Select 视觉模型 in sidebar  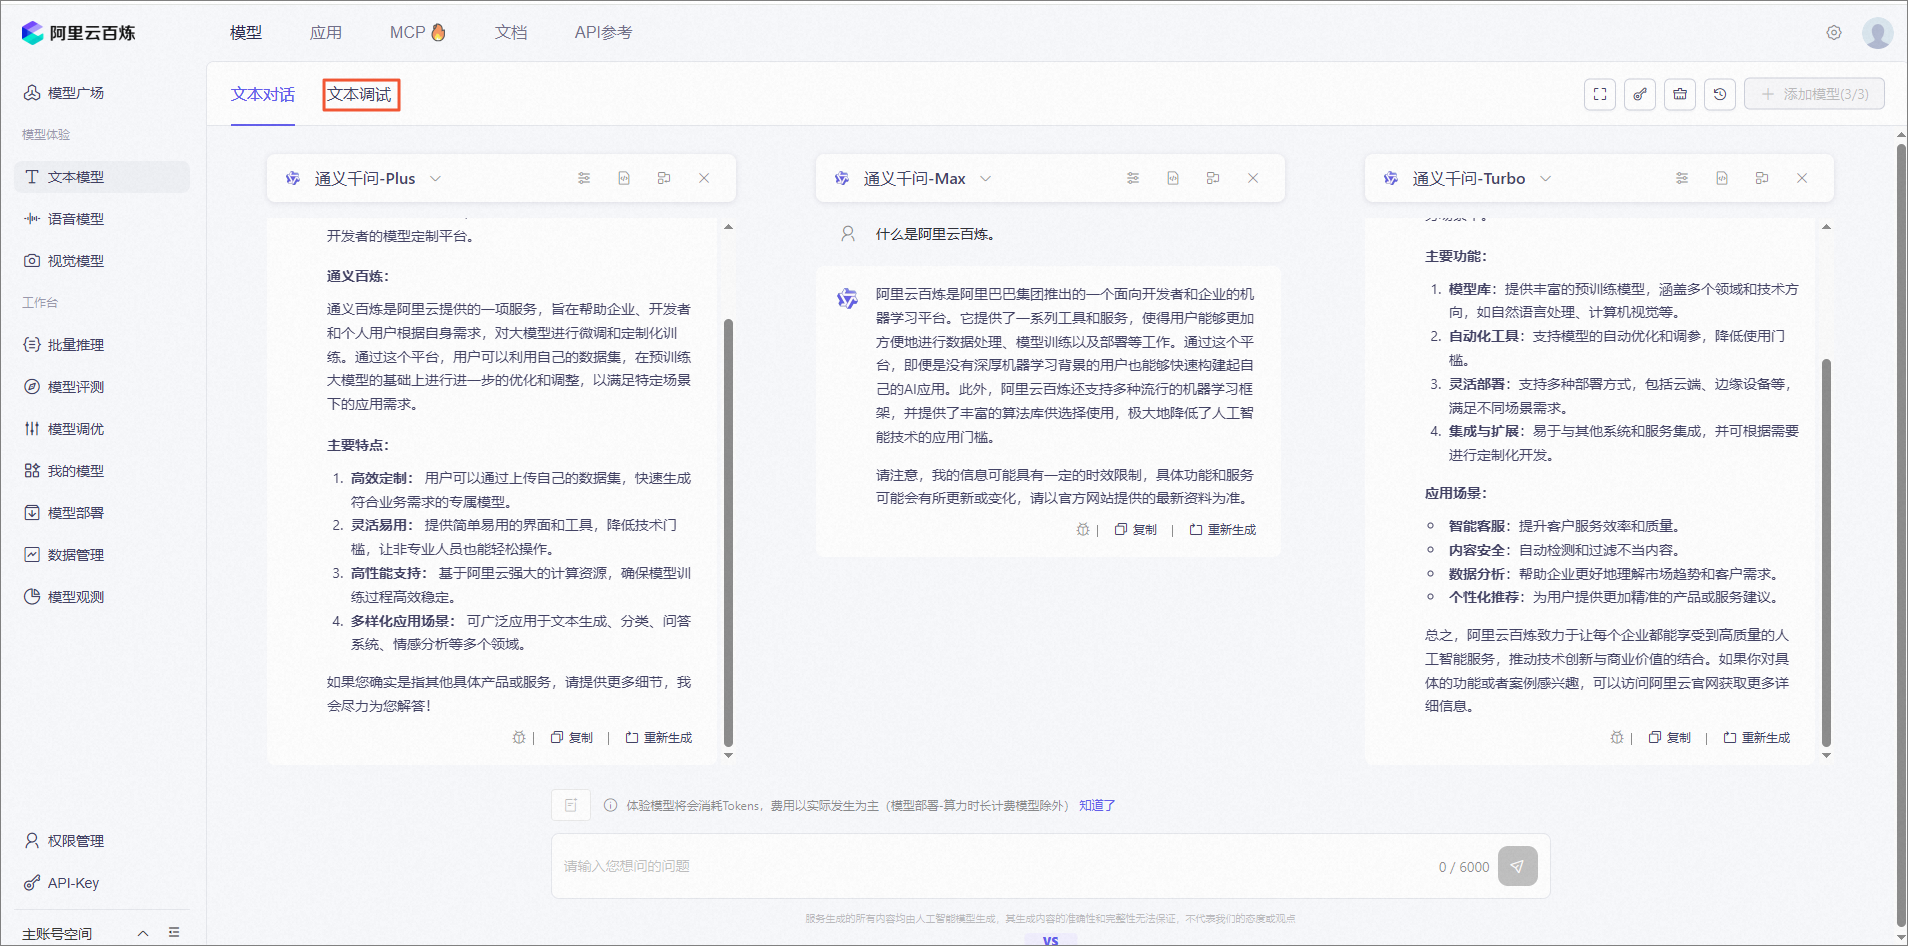102,261
